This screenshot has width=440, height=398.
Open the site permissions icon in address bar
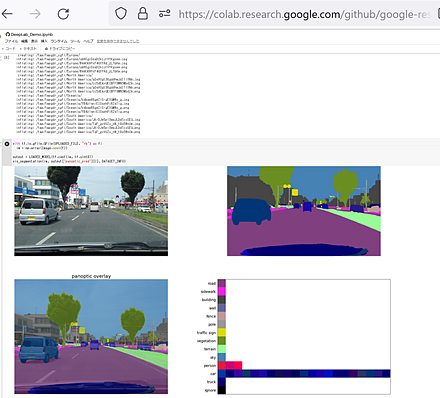pos(164,14)
